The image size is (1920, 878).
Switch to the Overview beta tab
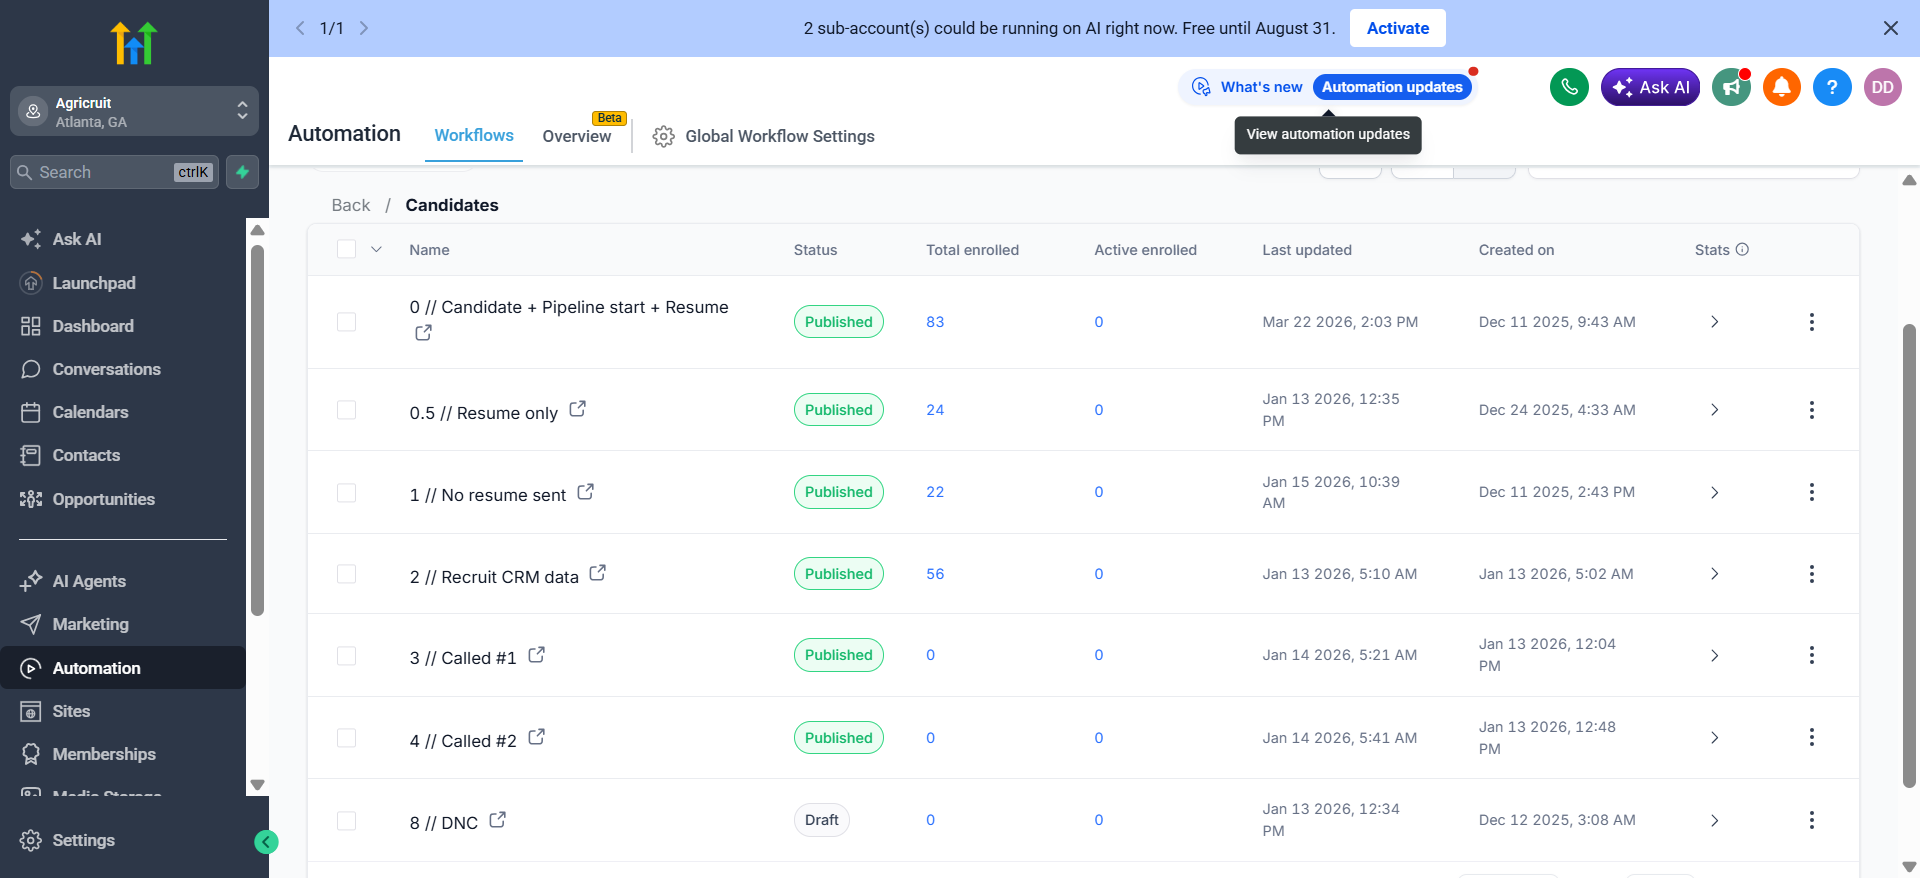tap(577, 136)
